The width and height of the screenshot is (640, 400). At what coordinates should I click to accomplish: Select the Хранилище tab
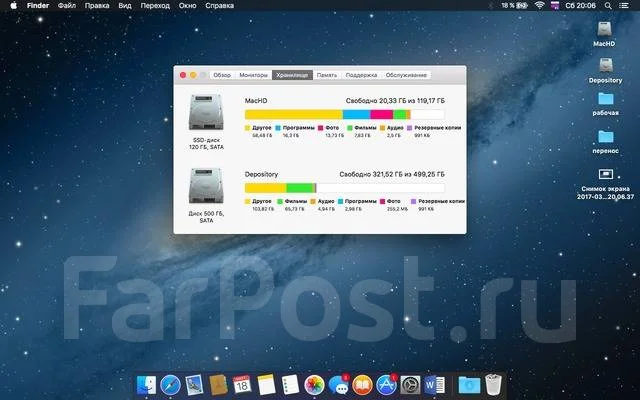point(292,75)
